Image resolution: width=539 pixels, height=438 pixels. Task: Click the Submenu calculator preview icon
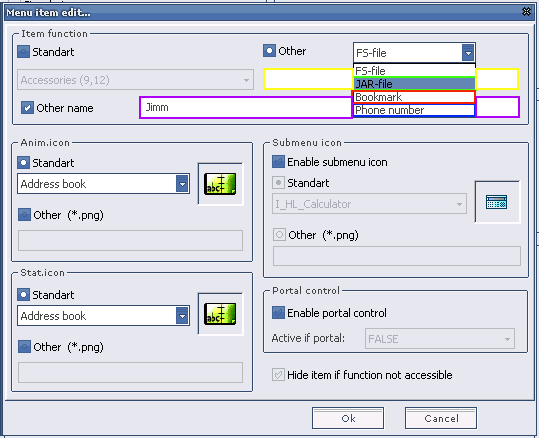click(496, 202)
